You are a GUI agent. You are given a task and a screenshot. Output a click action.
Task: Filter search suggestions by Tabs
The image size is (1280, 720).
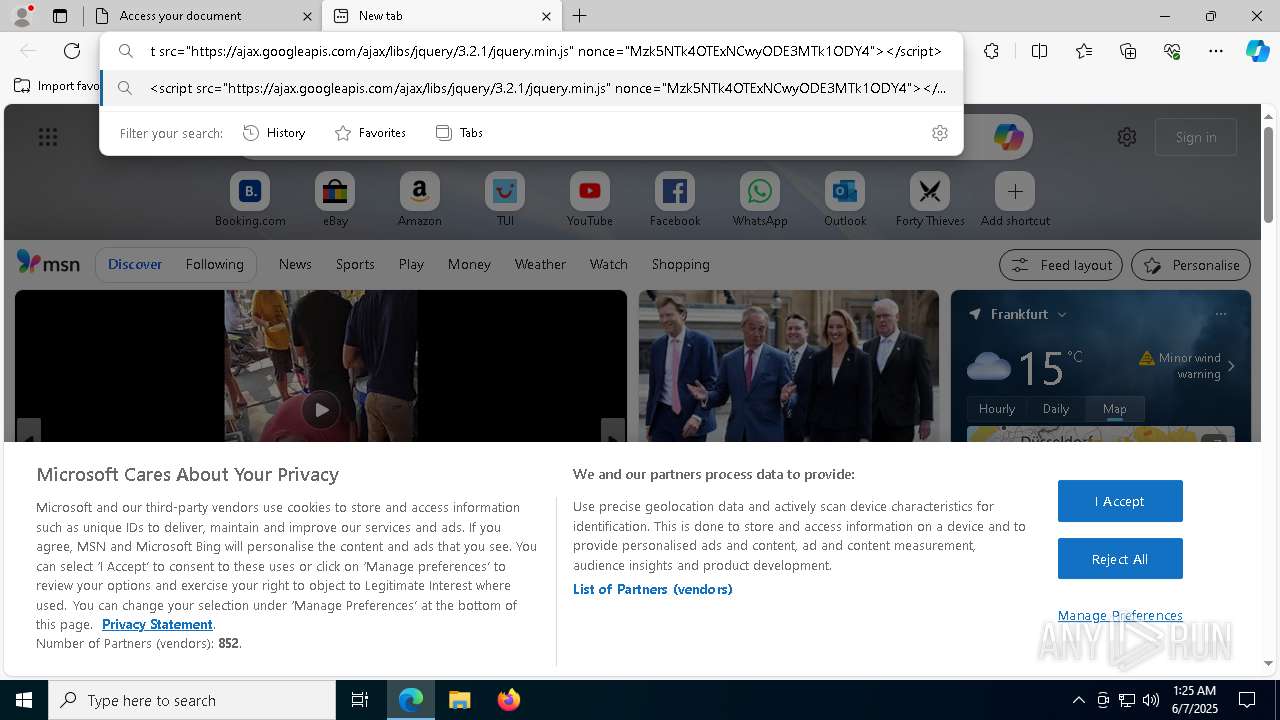459,133
